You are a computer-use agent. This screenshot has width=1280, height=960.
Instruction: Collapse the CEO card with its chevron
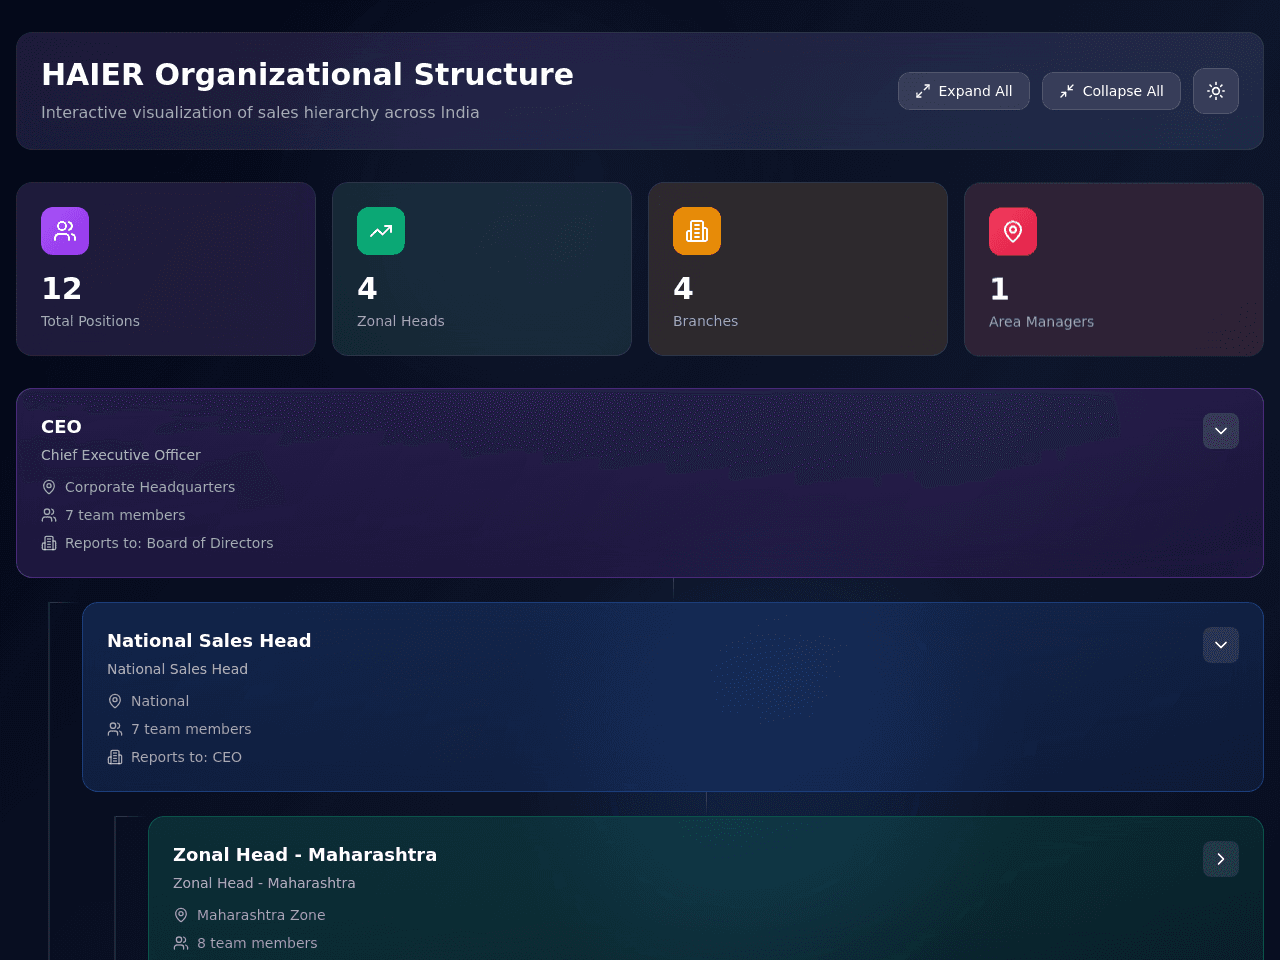[x=1221, y=431]
